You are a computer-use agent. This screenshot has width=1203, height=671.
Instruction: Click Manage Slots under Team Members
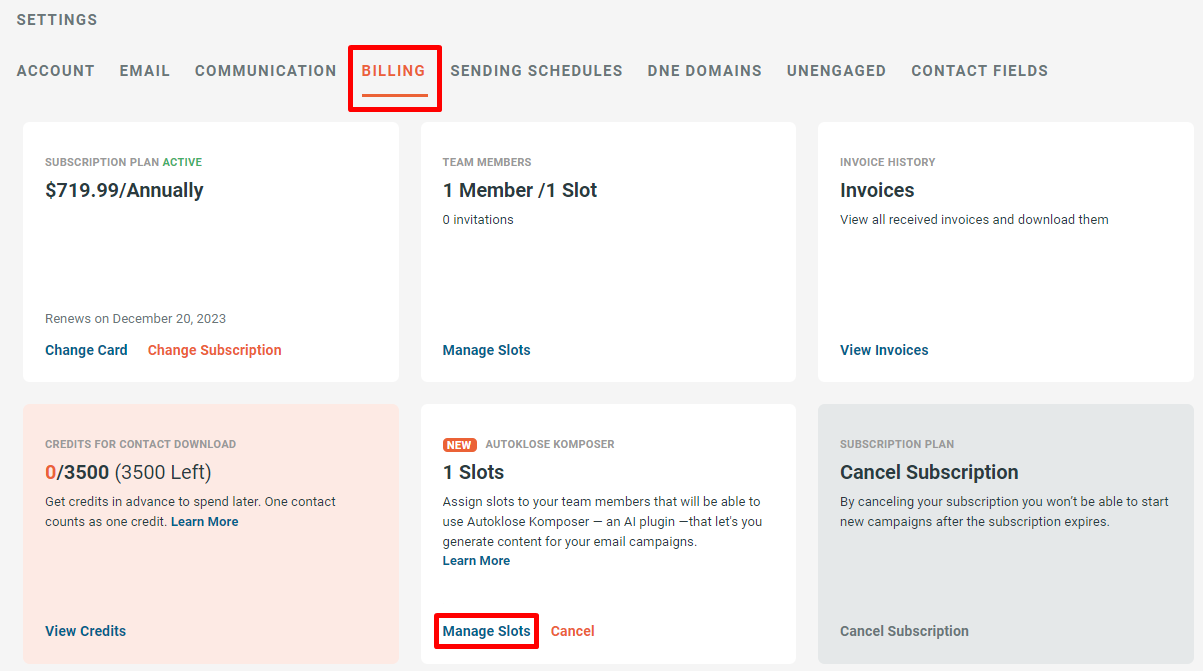pos(486,350)
